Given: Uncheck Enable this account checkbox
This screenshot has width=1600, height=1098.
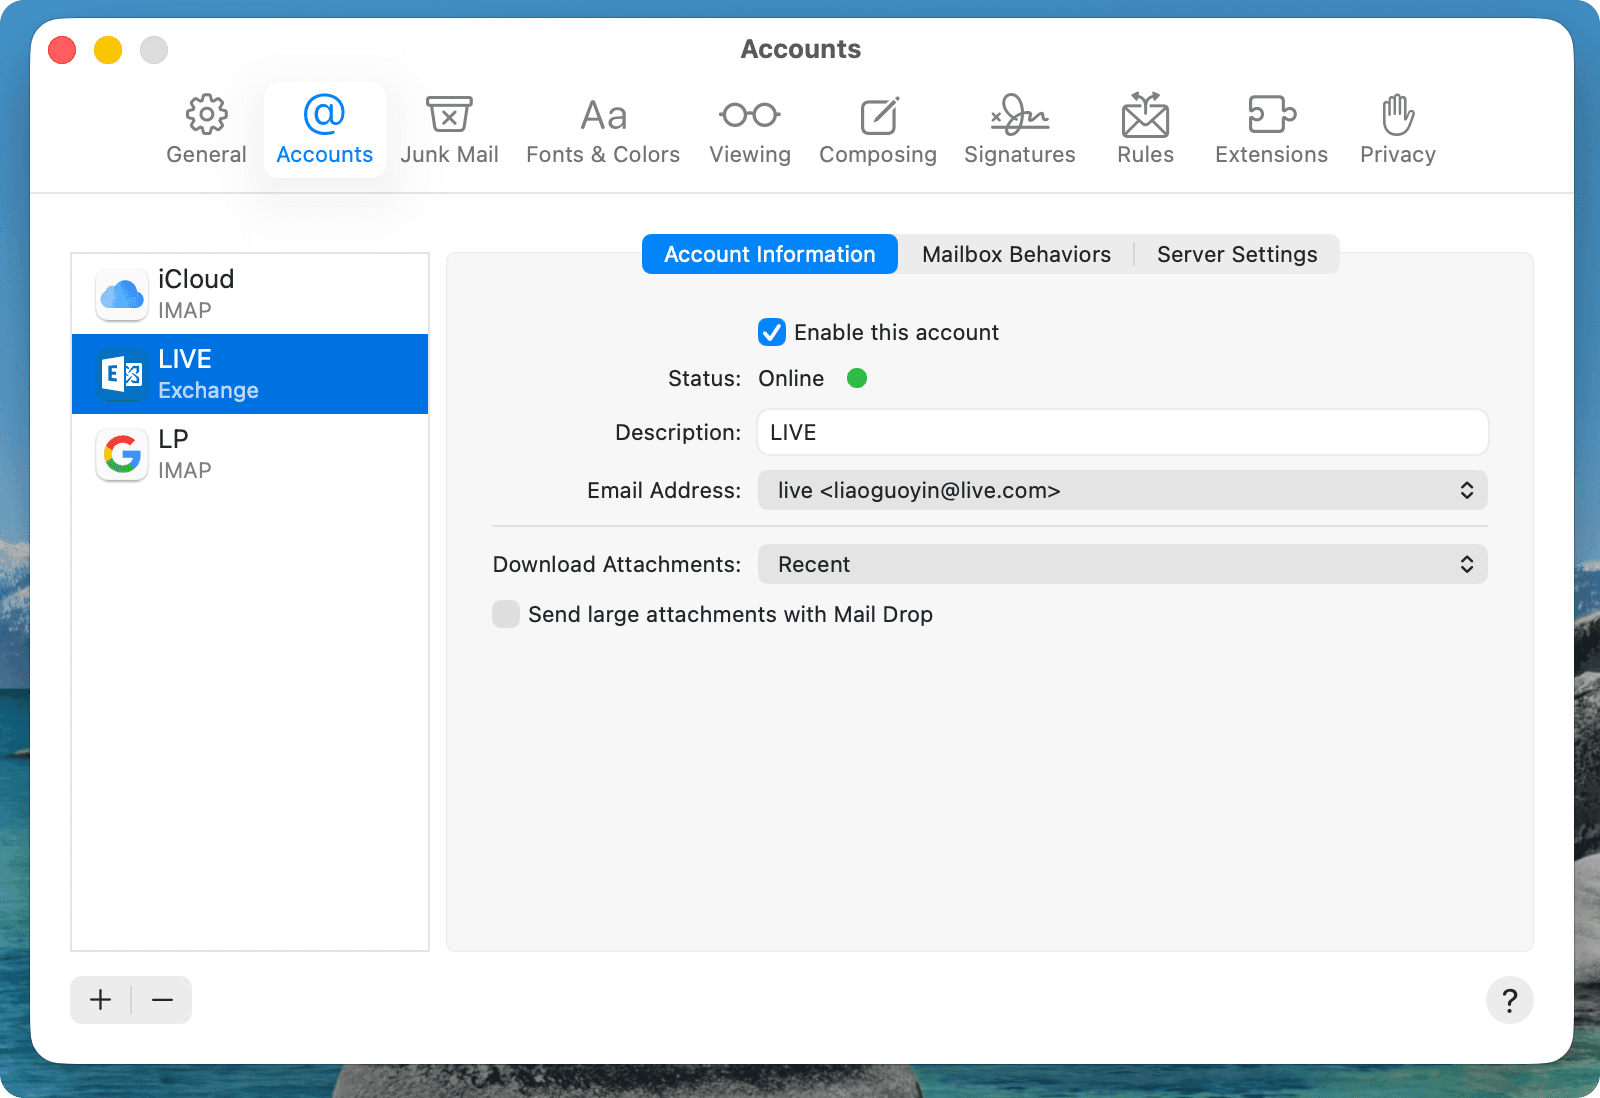Looking at the screenshot, I should pyautogui.click(x=772, y=332).
